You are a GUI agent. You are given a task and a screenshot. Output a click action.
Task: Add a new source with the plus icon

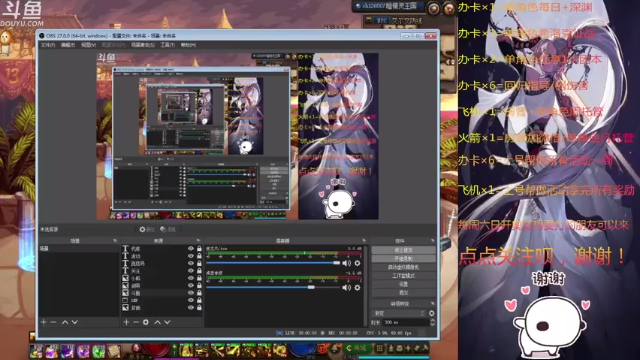(x=126, y=322)
